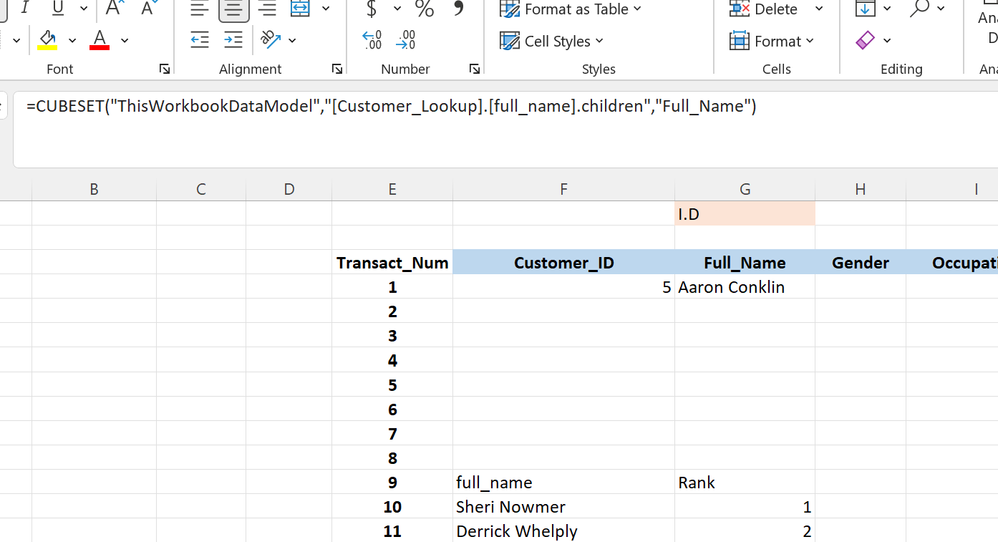Image resolution: width=998 pixels, height=542 pixels.
Task: Decrease the indent
Action: point(200,40)
